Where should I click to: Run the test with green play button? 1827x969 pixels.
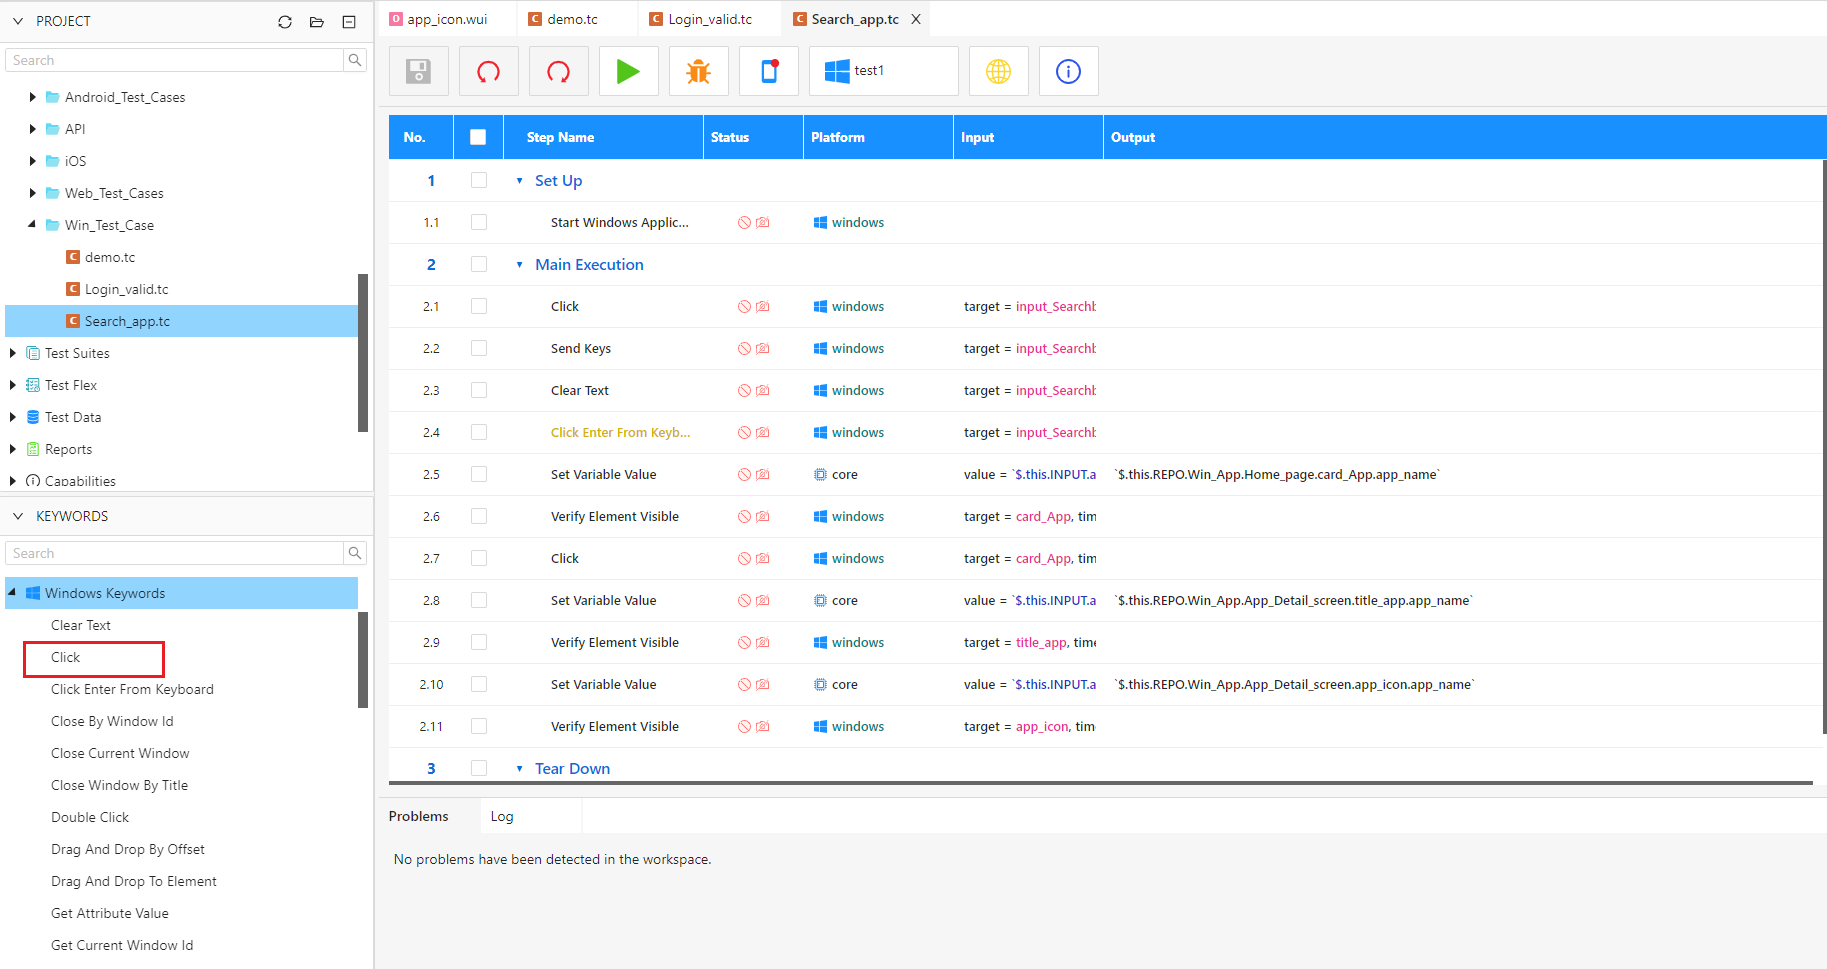628,71
